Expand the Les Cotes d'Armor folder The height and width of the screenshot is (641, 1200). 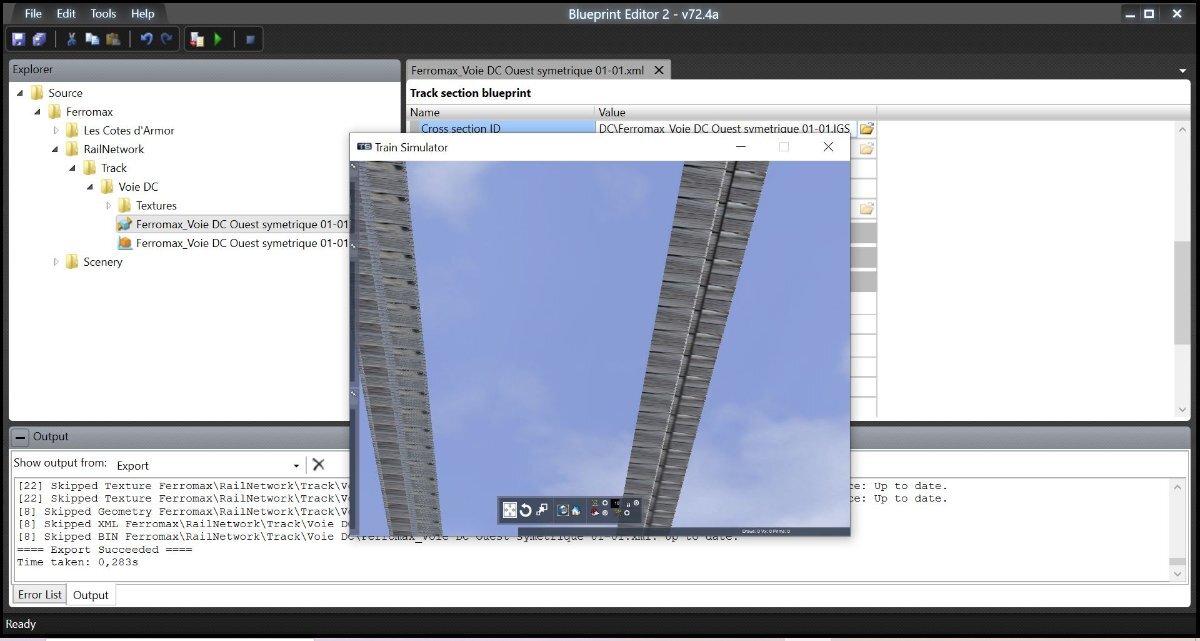click(x=56, y=131)
